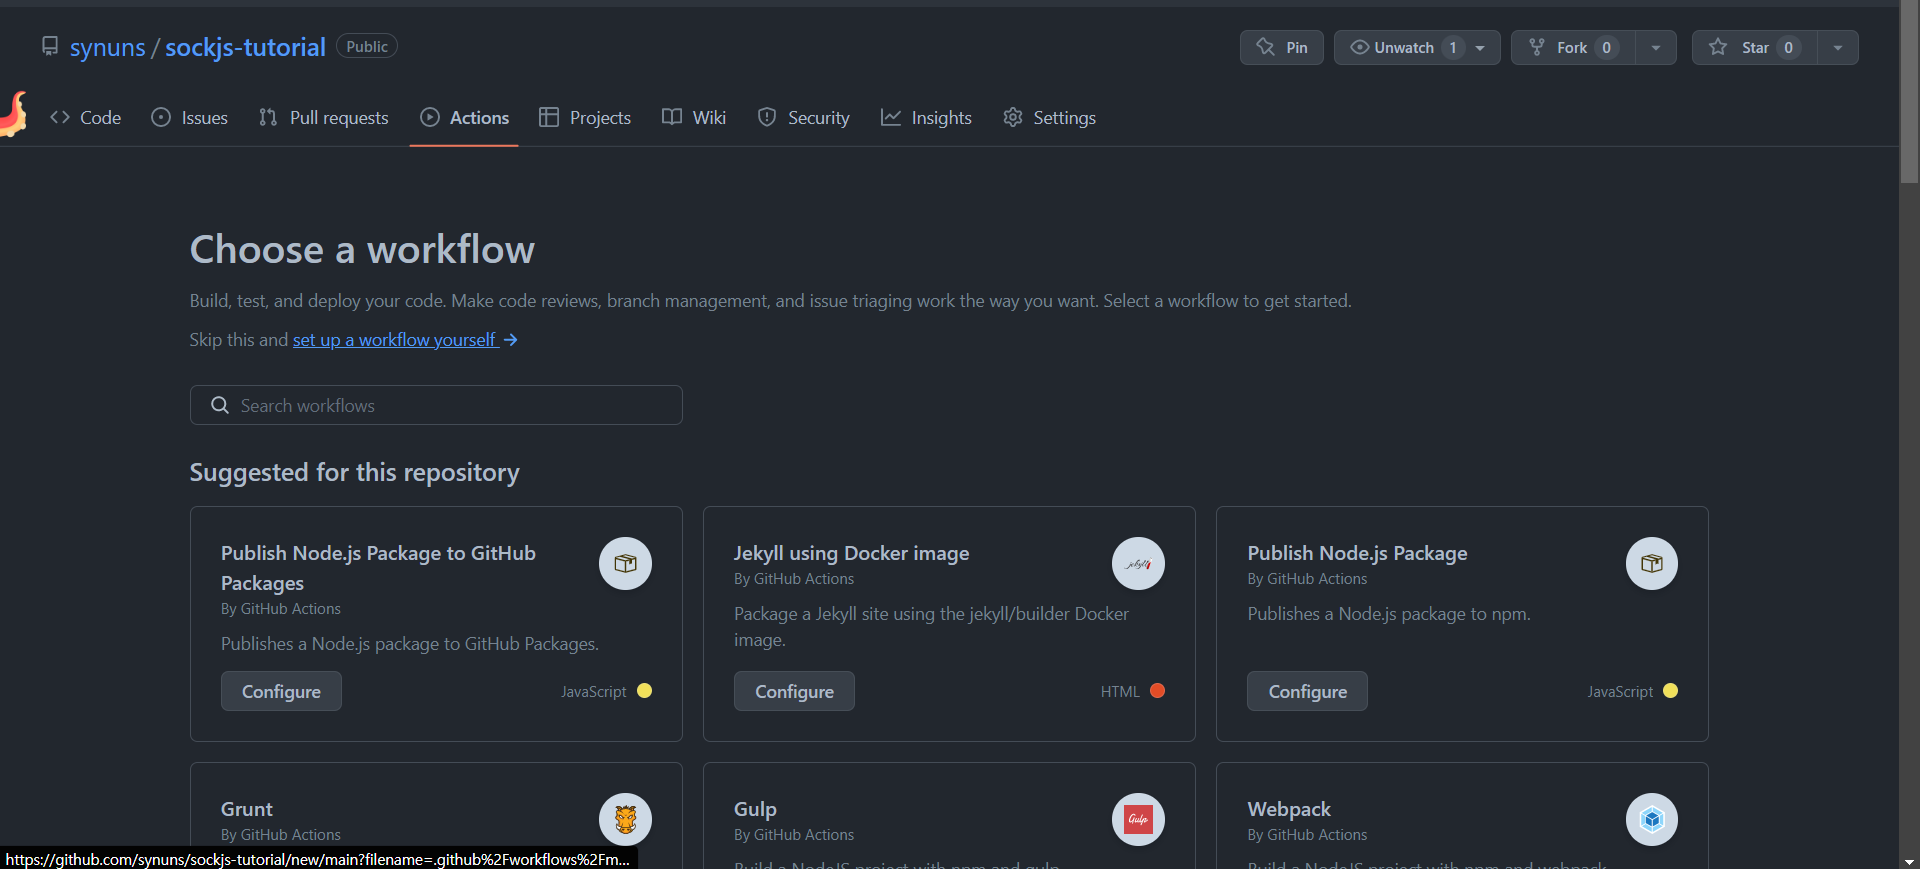Viewport: 1920px width, 869px height.
Task: Click the Public visibility badge
Action: click(x=367, y=46)
